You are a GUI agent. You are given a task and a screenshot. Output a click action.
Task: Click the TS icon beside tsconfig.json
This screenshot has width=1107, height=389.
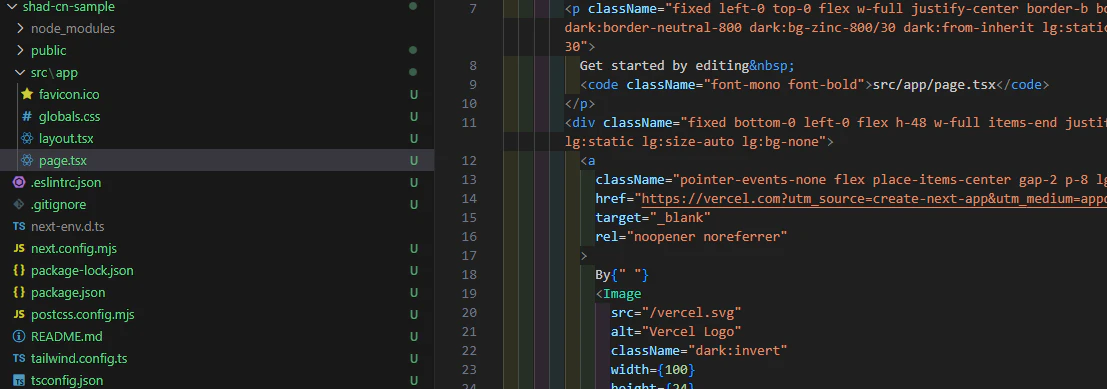(x=19, y=380)
